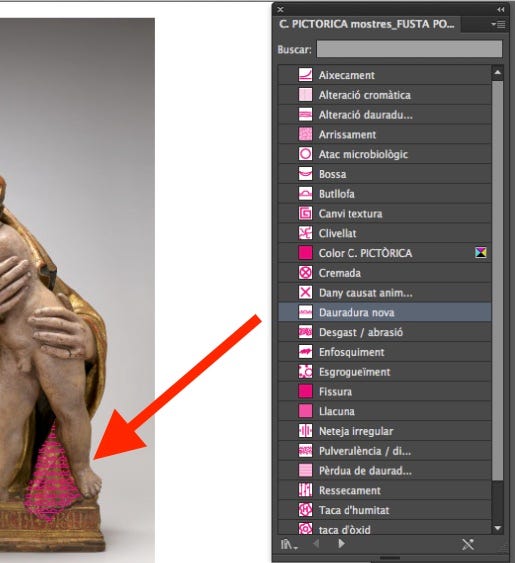Click the scrollbar down arrow

[x=498, y=527]
